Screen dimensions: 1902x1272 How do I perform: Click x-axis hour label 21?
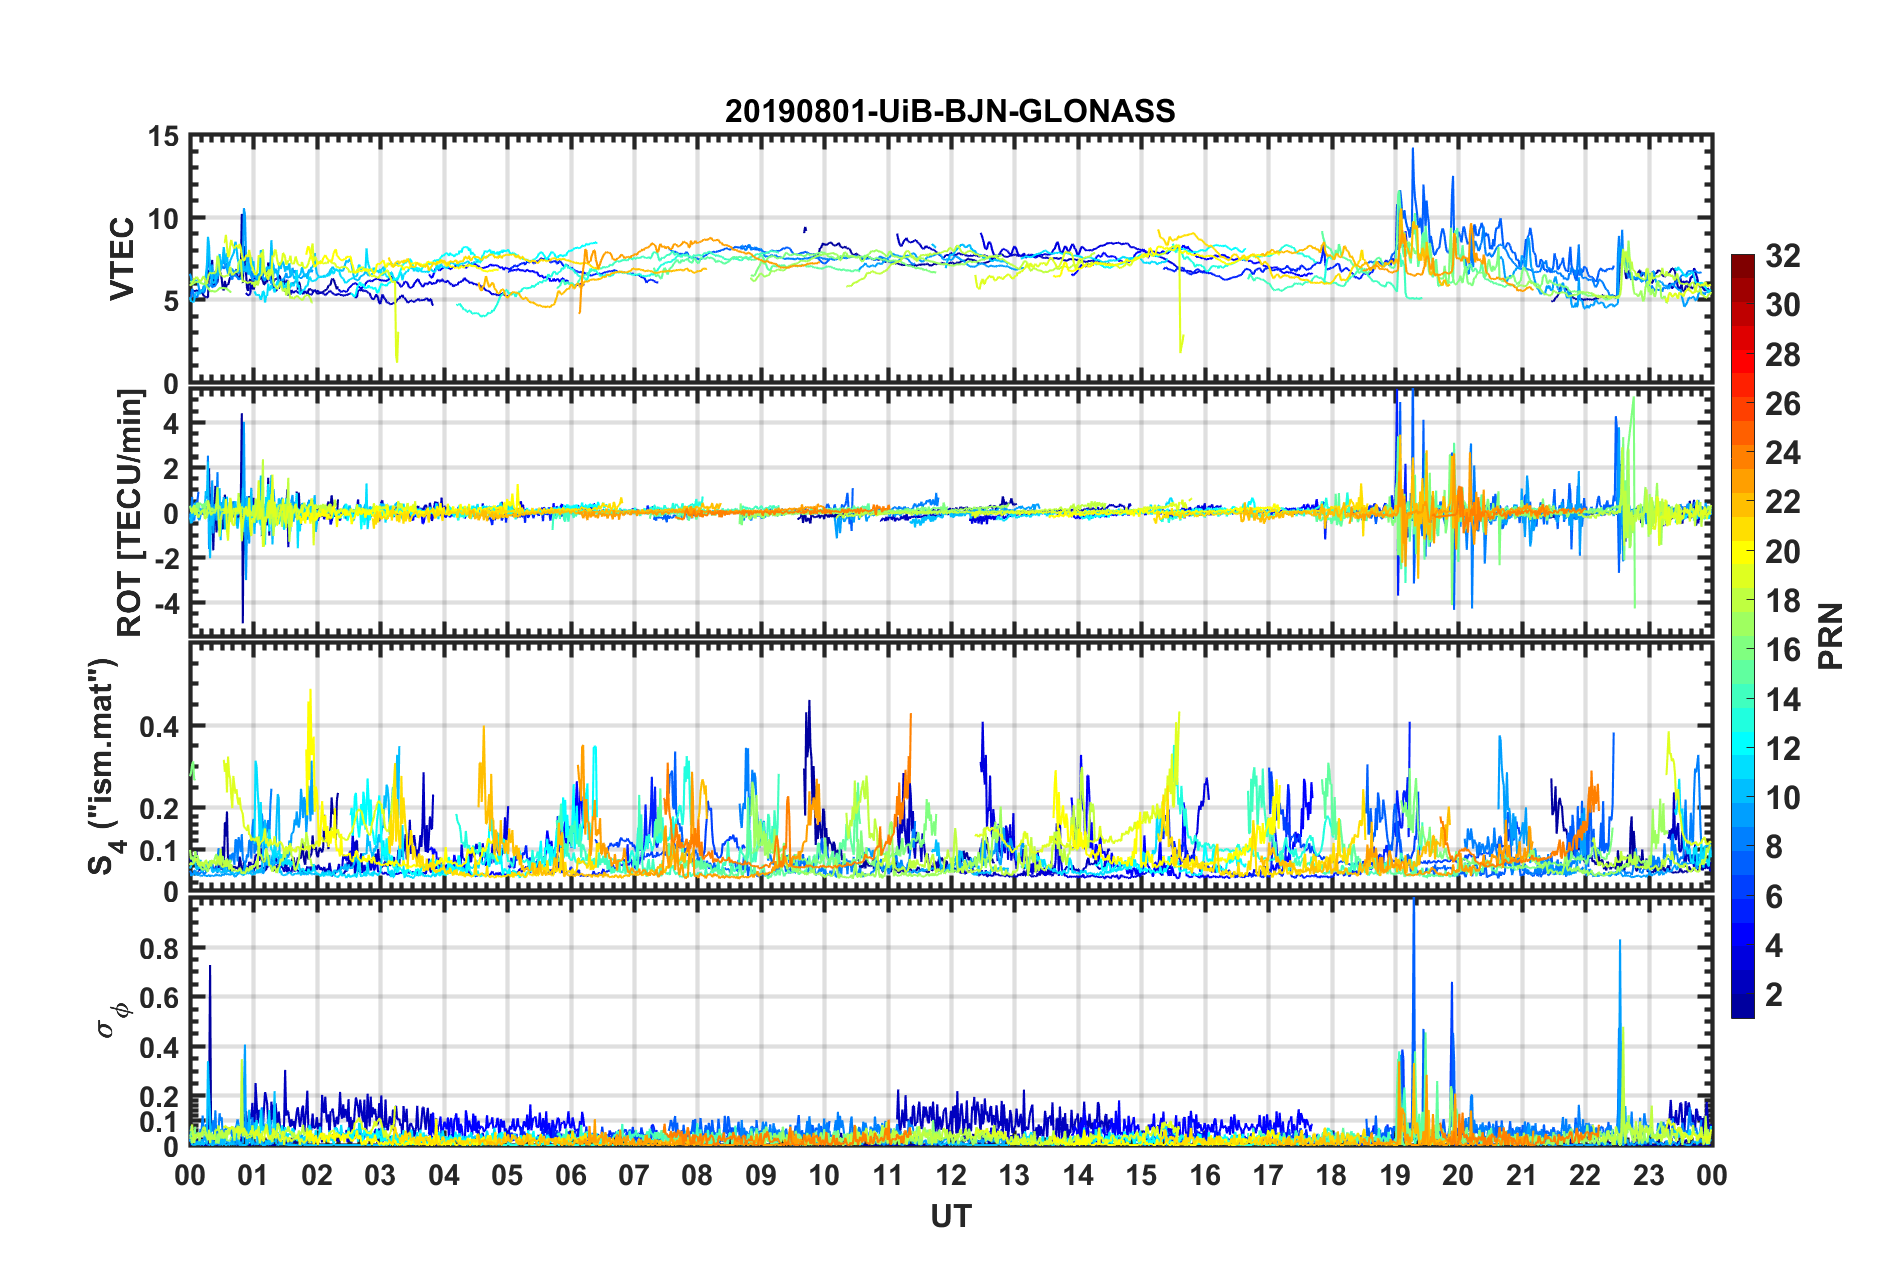pos(1522,1175)
